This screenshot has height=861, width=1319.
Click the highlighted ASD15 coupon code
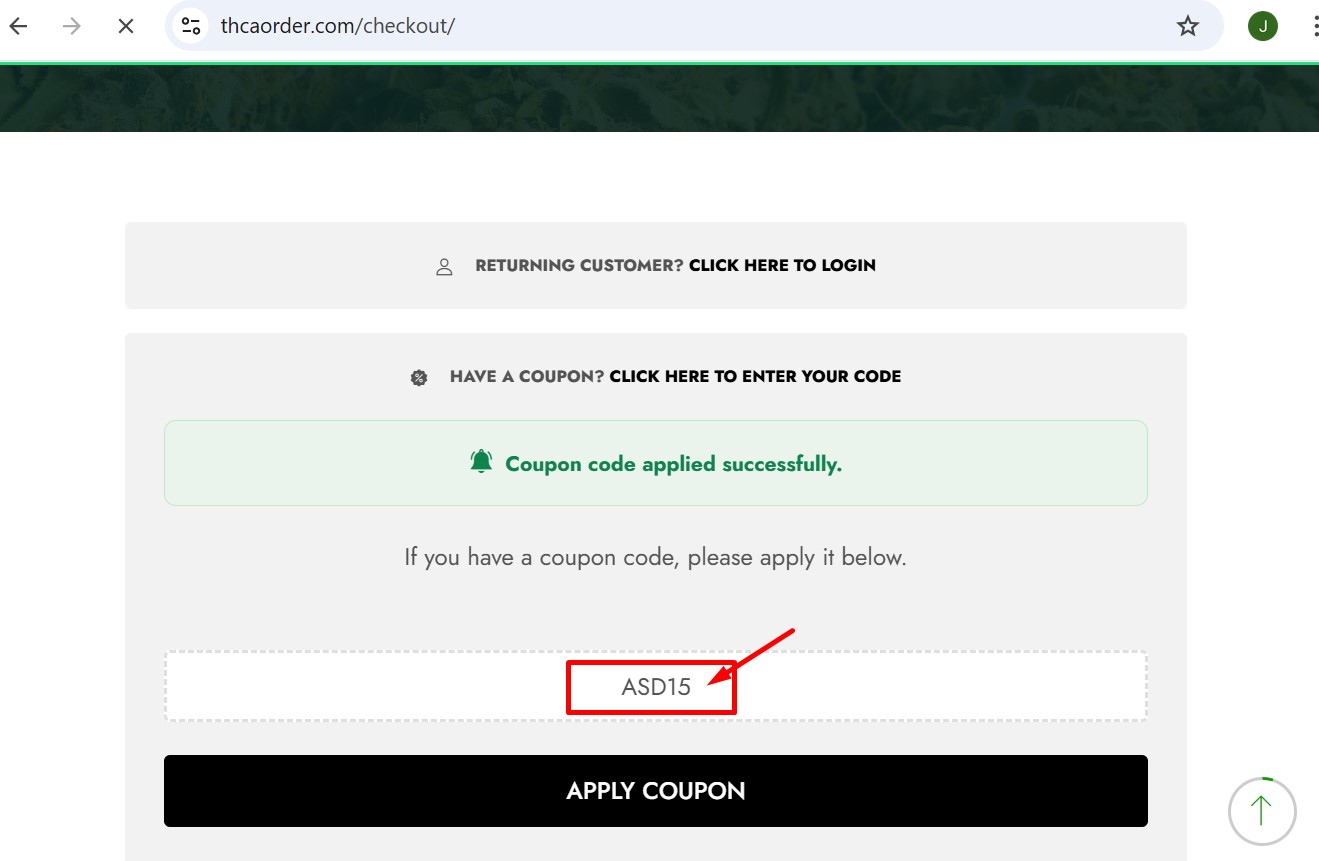point(655,686)
